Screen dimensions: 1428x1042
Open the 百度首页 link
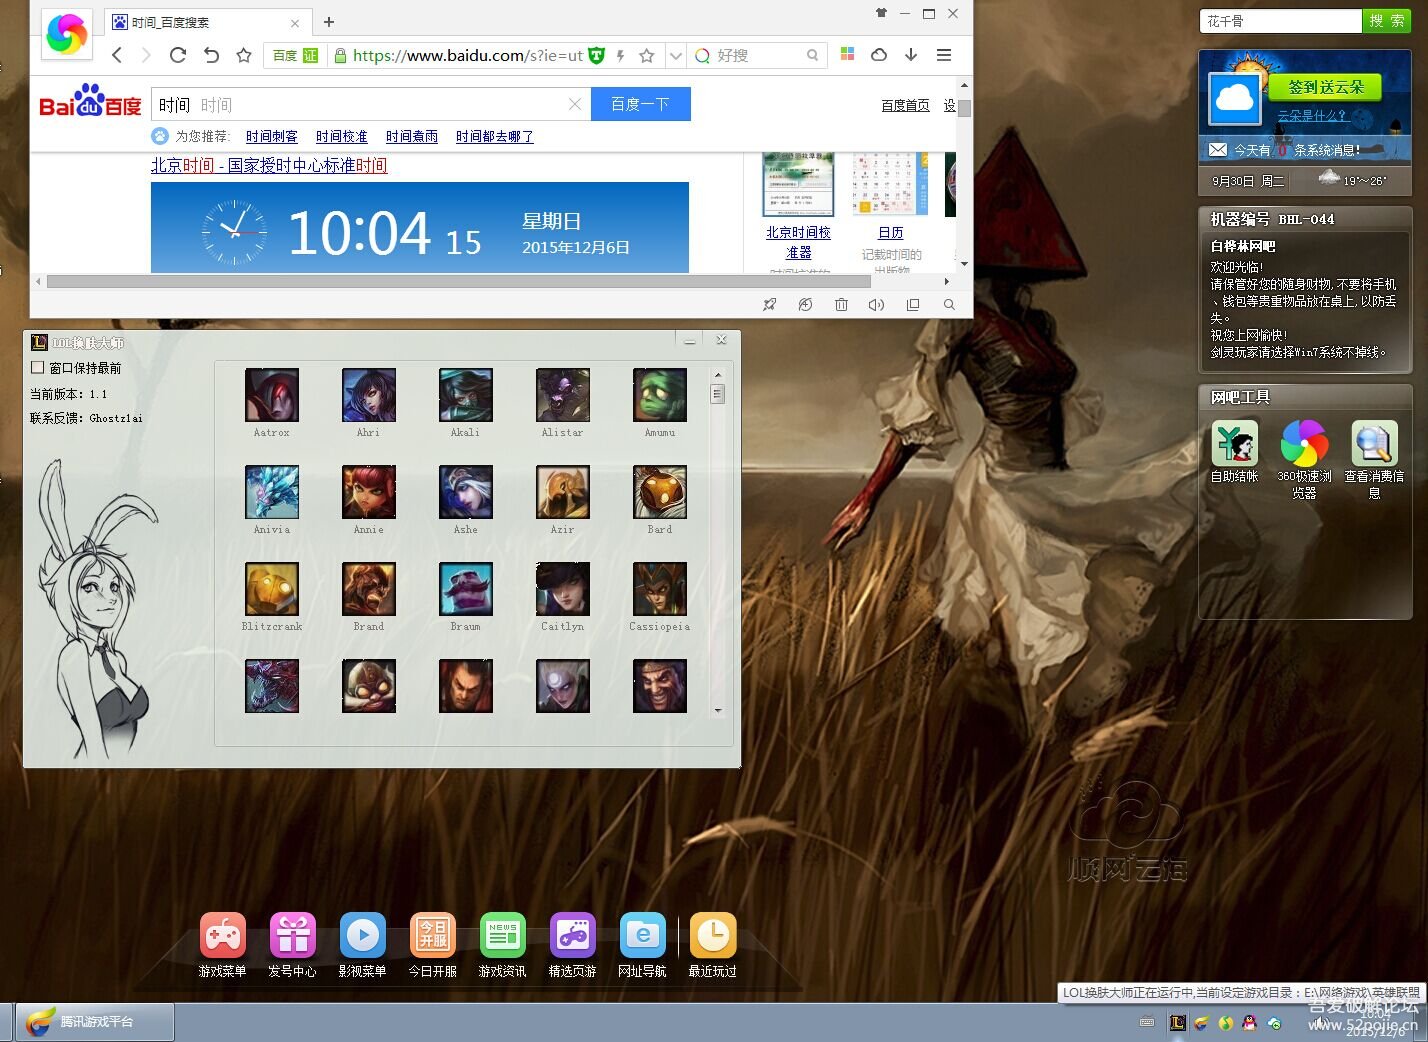tap(905, 105)
